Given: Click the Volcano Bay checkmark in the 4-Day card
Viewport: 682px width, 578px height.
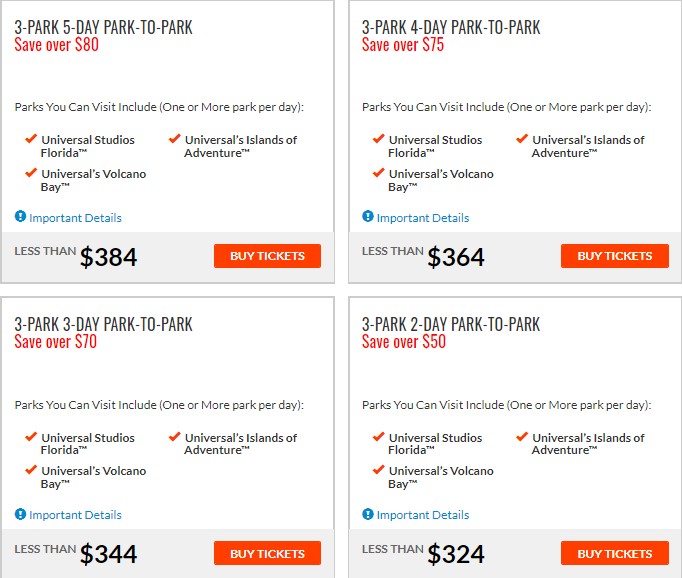Looking at the screenshot, I should 378,173.
